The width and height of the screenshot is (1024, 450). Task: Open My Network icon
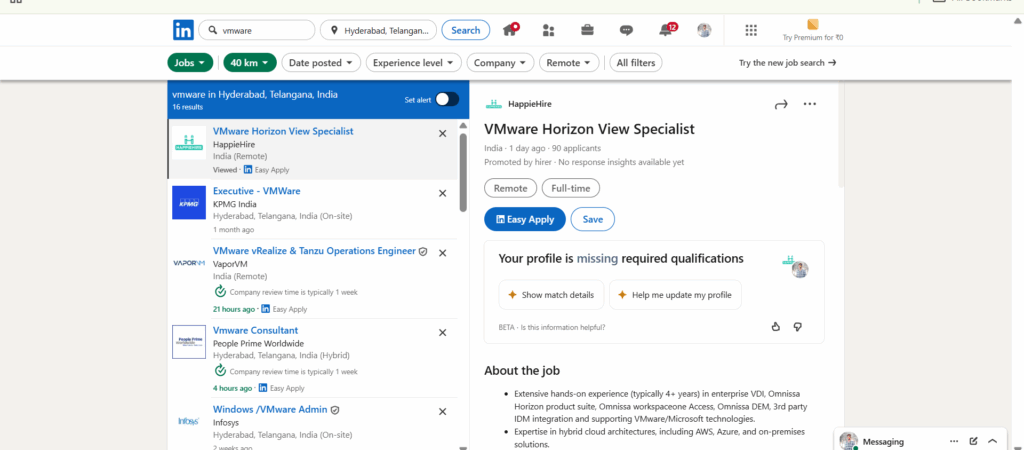(549, 30)
